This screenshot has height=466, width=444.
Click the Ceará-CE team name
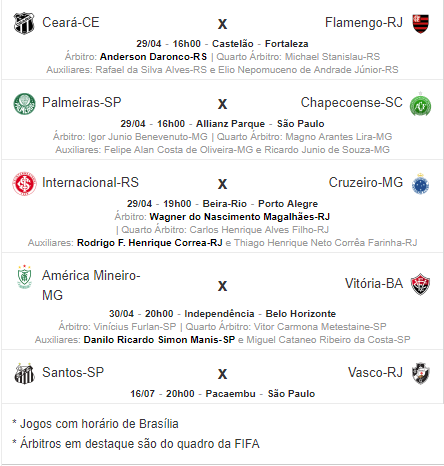click(71, 23)
